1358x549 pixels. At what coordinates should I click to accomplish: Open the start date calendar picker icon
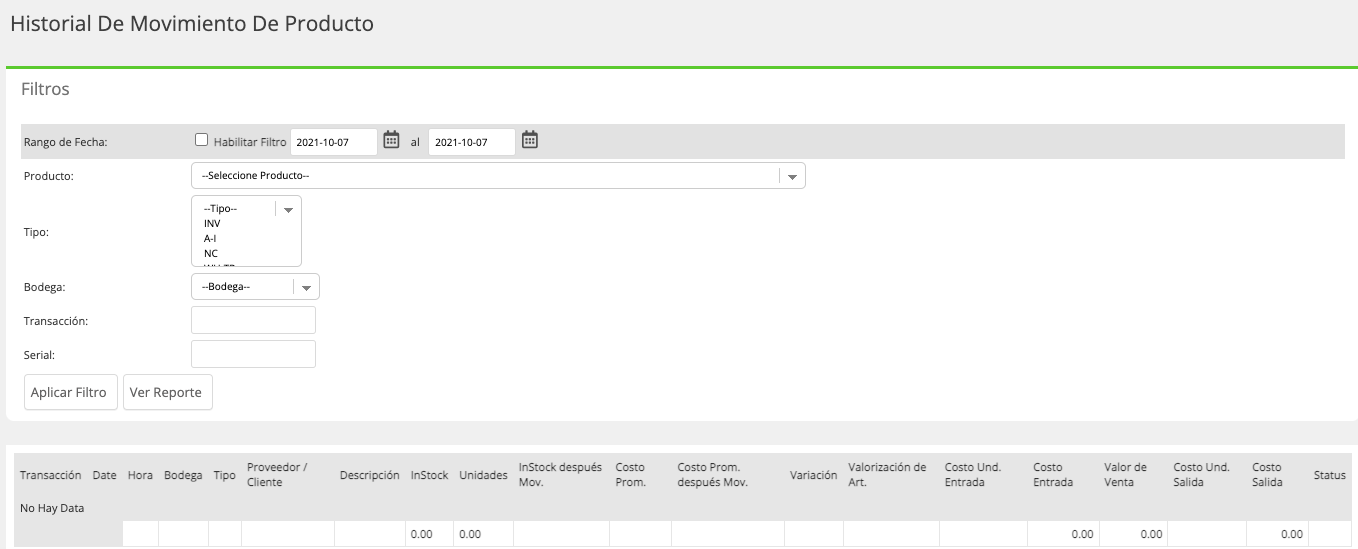point(392,141)
